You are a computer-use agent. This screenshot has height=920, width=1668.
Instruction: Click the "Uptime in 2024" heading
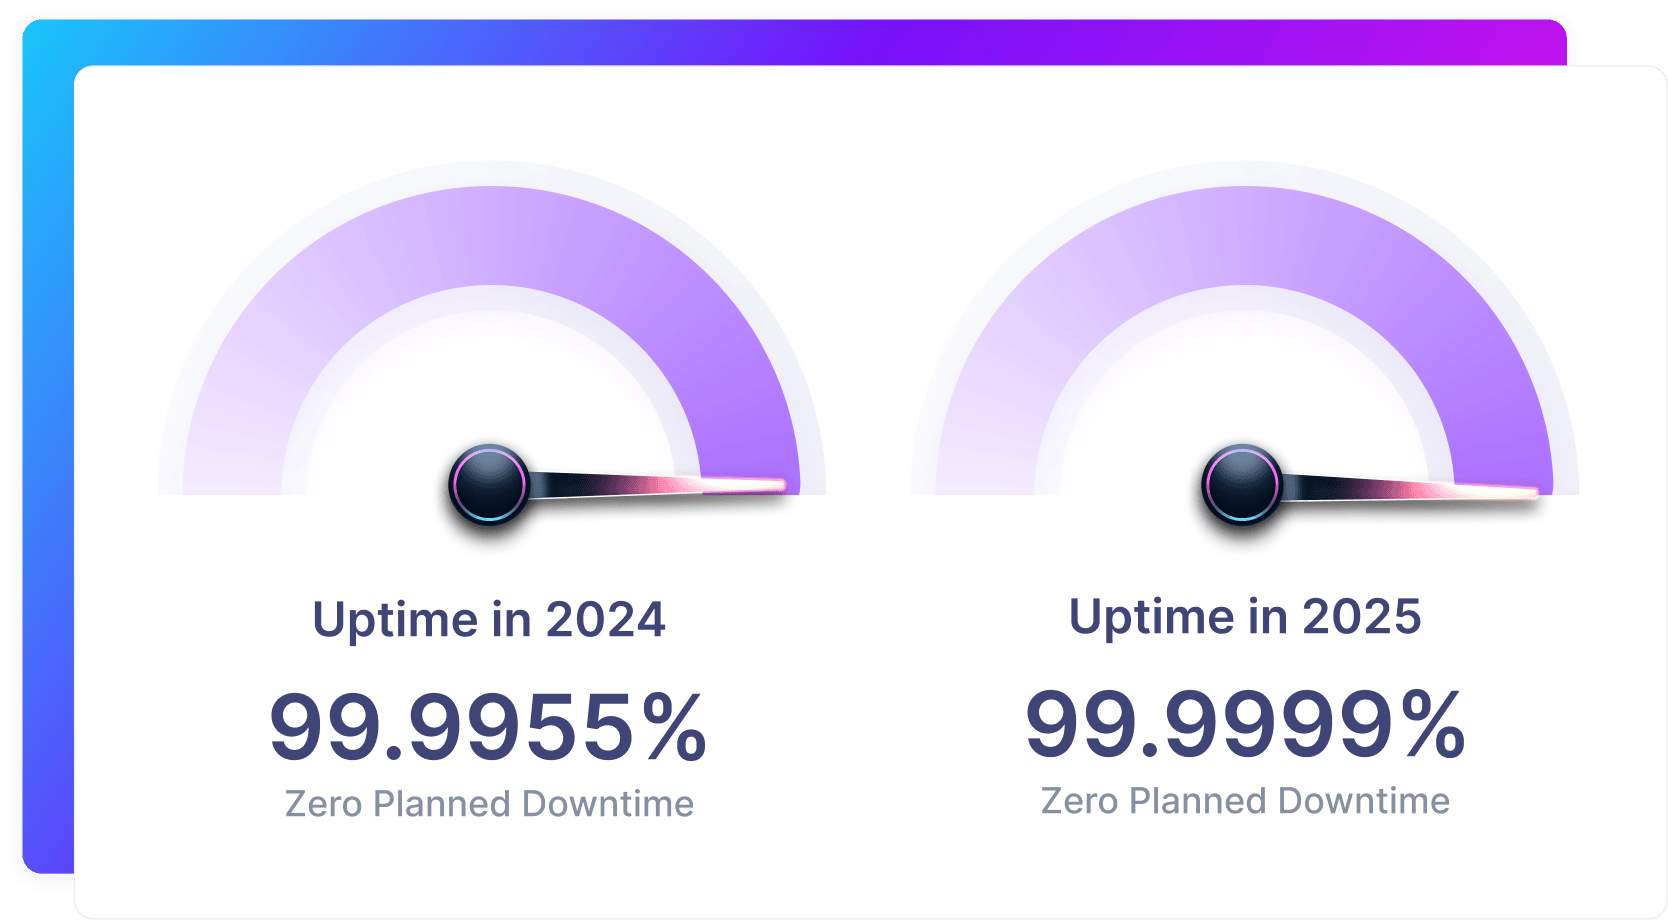pos(489,619)
